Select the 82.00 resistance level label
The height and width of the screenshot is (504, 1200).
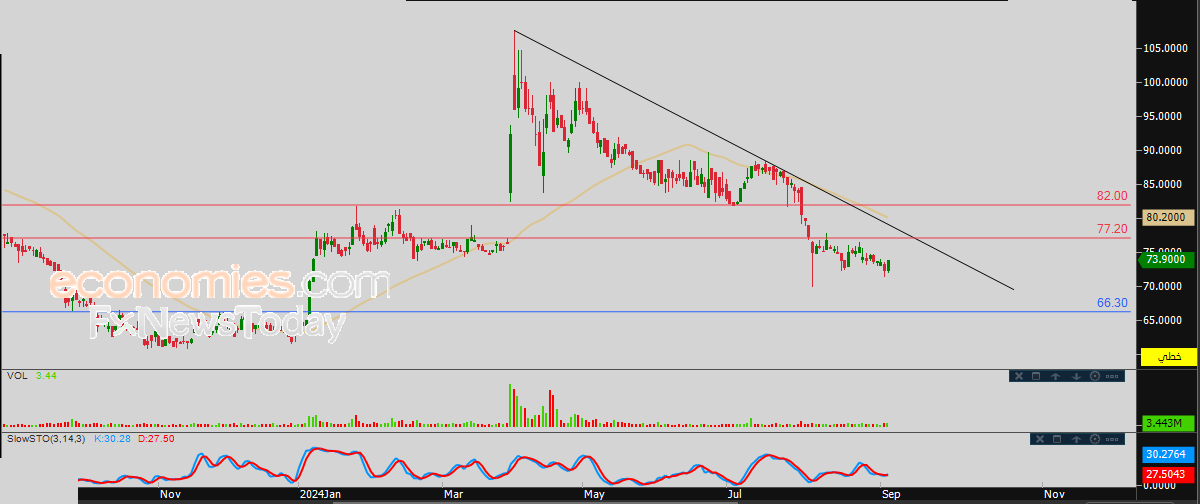(1112, 196)
